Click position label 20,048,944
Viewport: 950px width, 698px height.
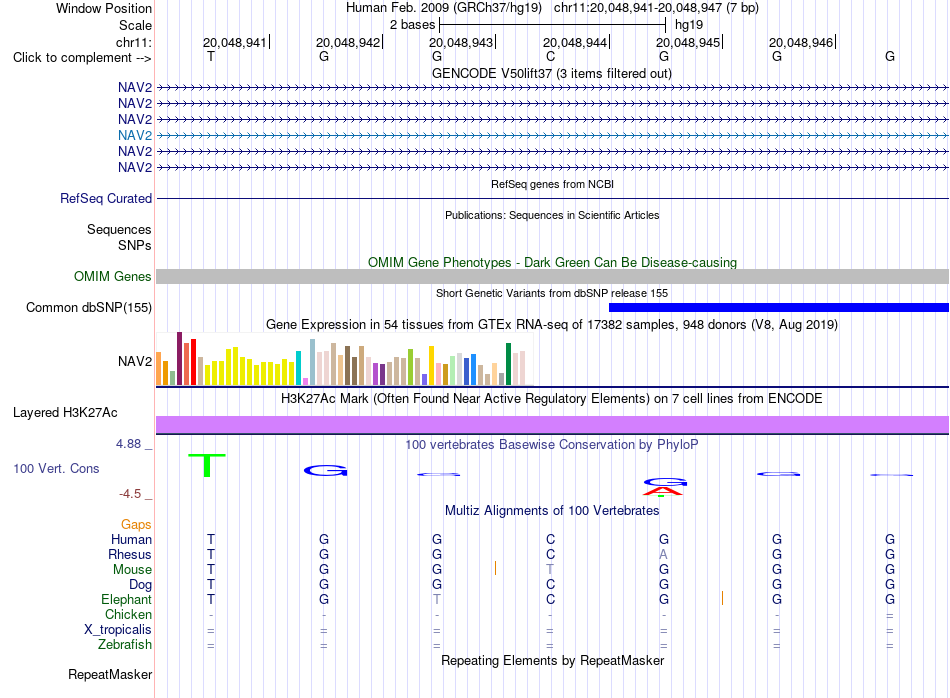tap(575, 42)
